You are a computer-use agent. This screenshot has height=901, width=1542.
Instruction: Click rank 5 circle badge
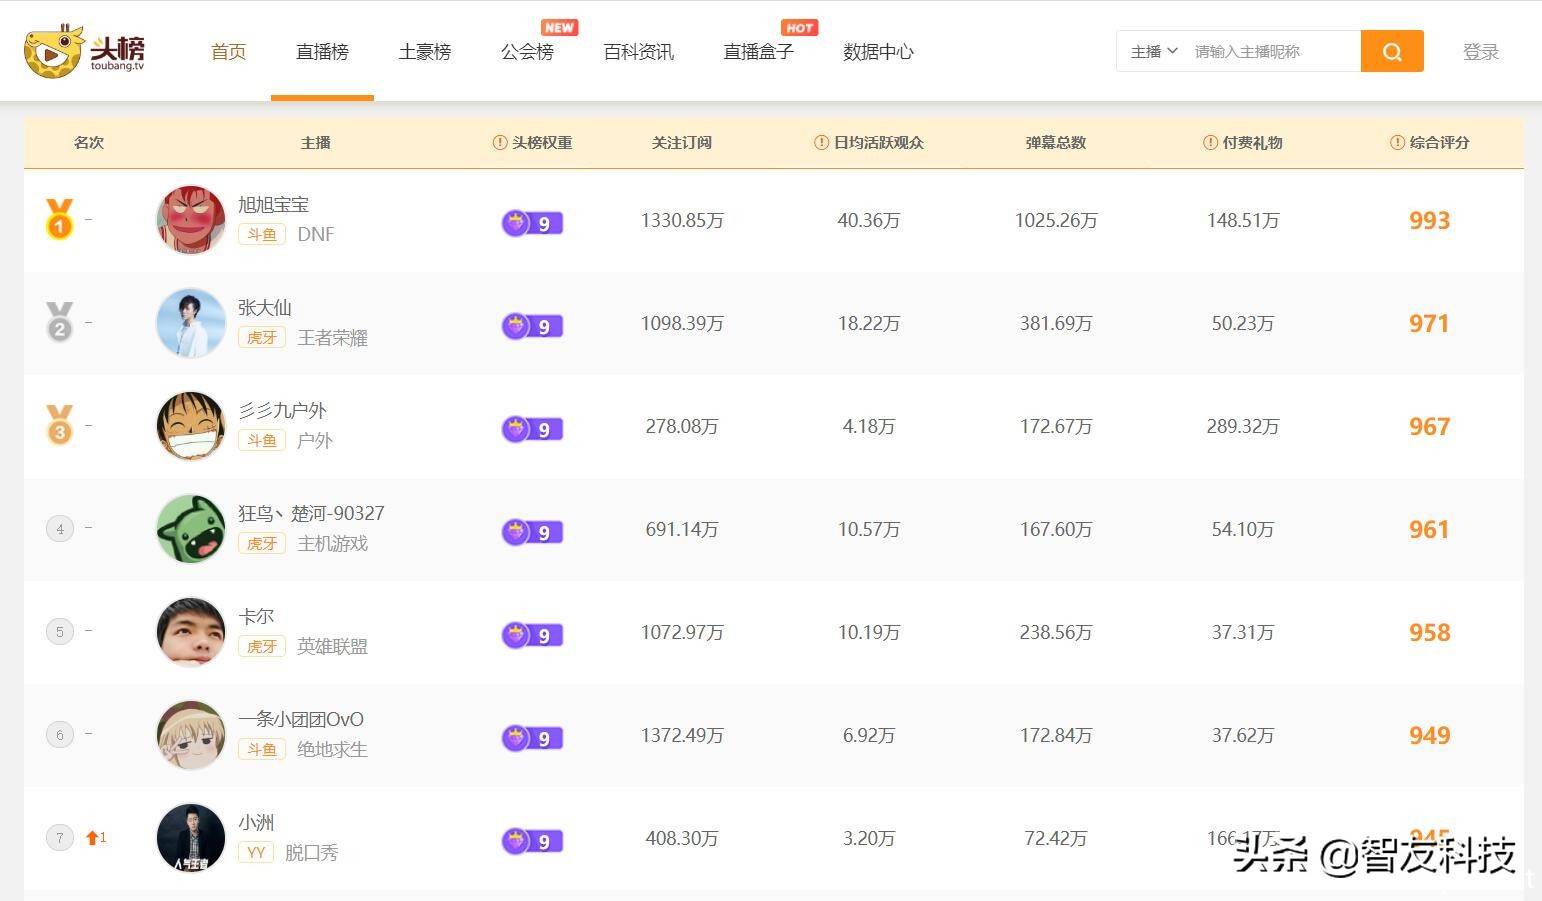60,632
